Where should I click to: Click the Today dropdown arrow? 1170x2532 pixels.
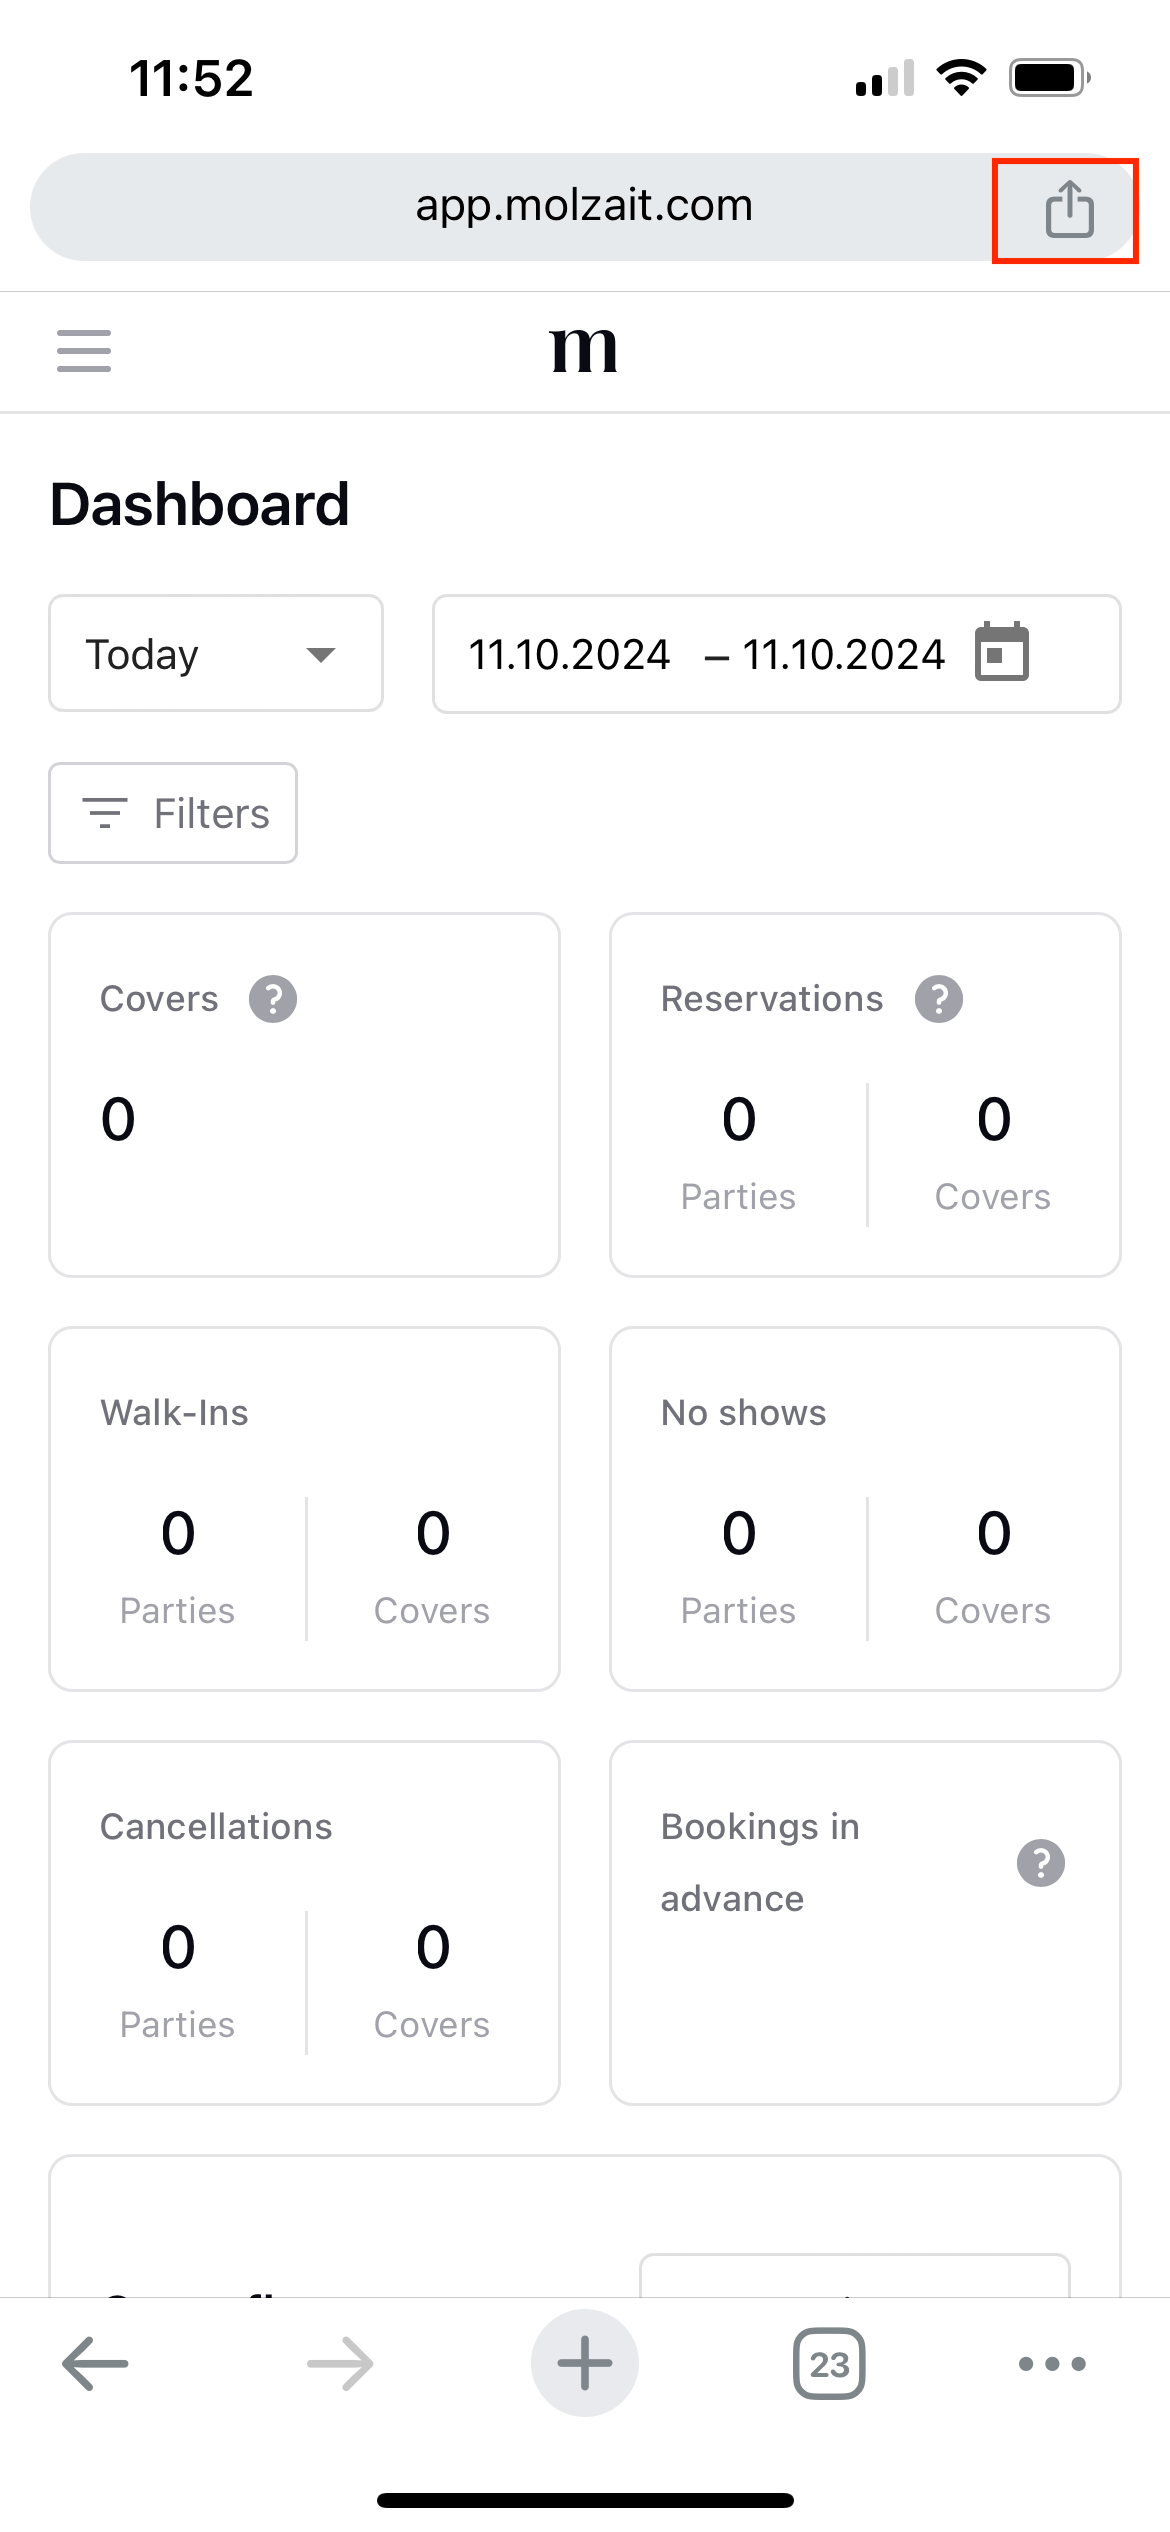[x=321, y=655]
